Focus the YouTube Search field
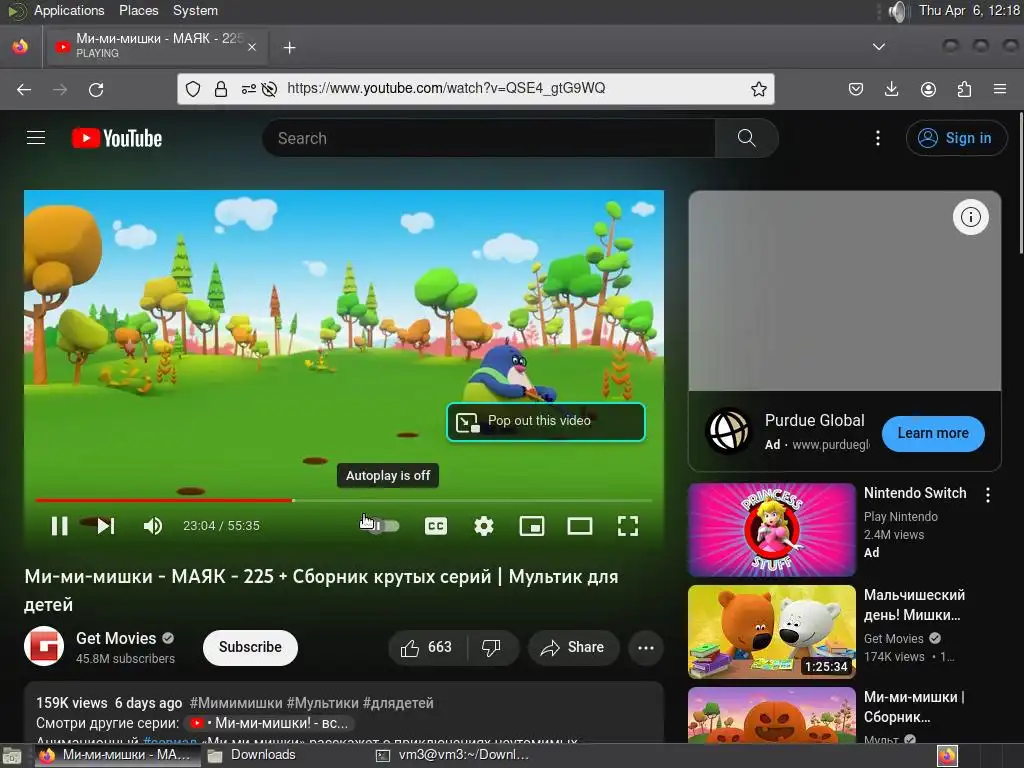The image size is (1024, 768). (x=488, y=138)
